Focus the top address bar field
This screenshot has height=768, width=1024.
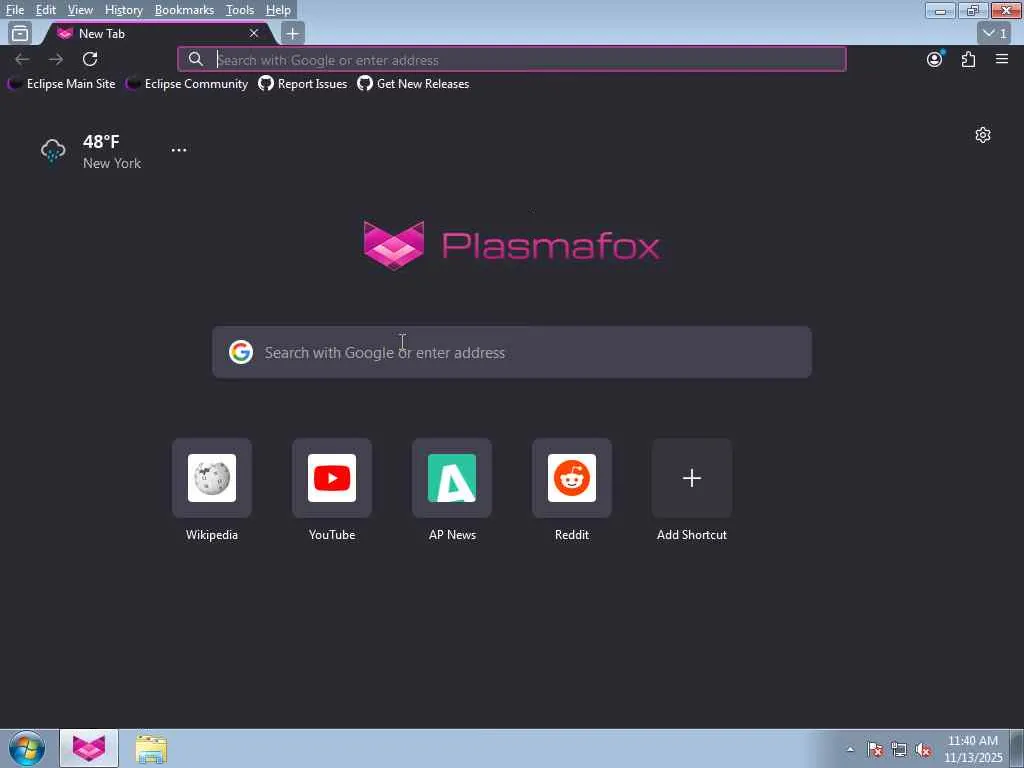coord(512,59)
